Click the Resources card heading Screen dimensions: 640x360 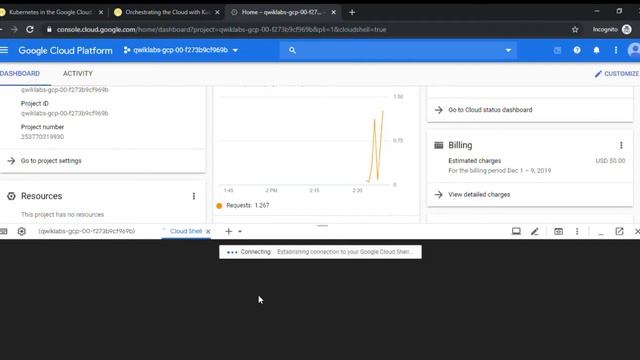click(x=42, y=196)
